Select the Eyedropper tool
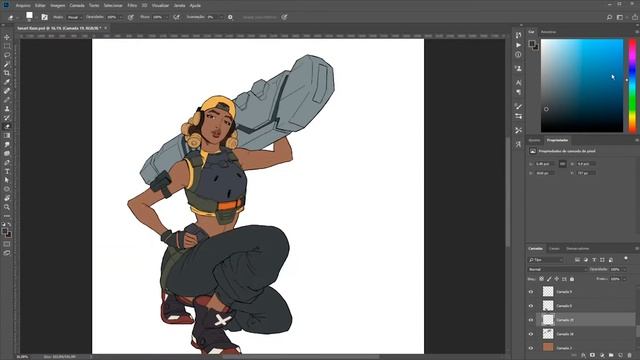This screenshot has height=360, width=640. point(7,82)
